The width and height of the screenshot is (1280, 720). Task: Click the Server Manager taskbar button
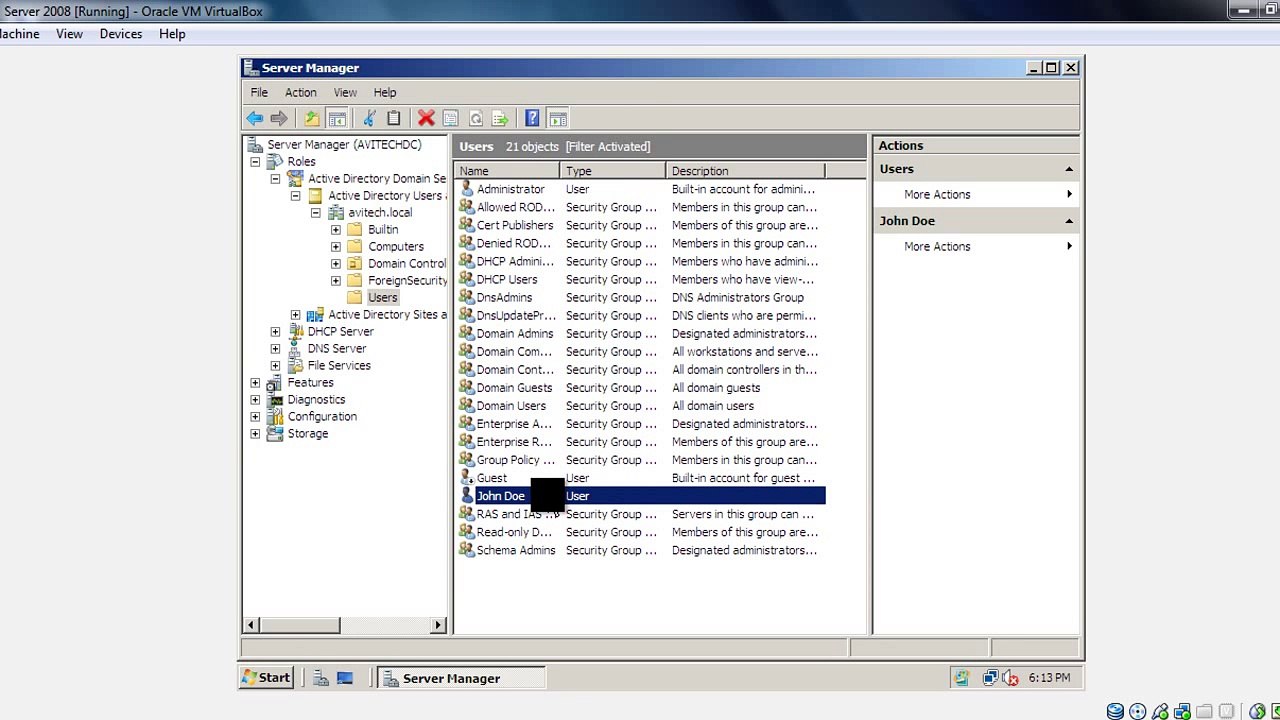462,678
